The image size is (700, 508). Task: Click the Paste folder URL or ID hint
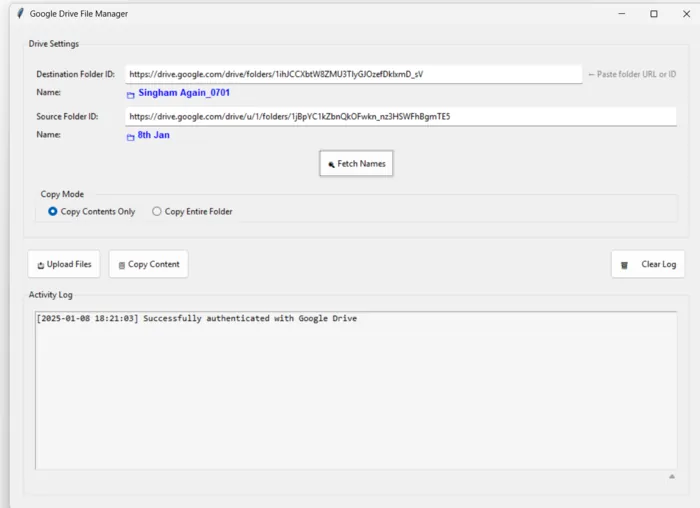[632, 74]
